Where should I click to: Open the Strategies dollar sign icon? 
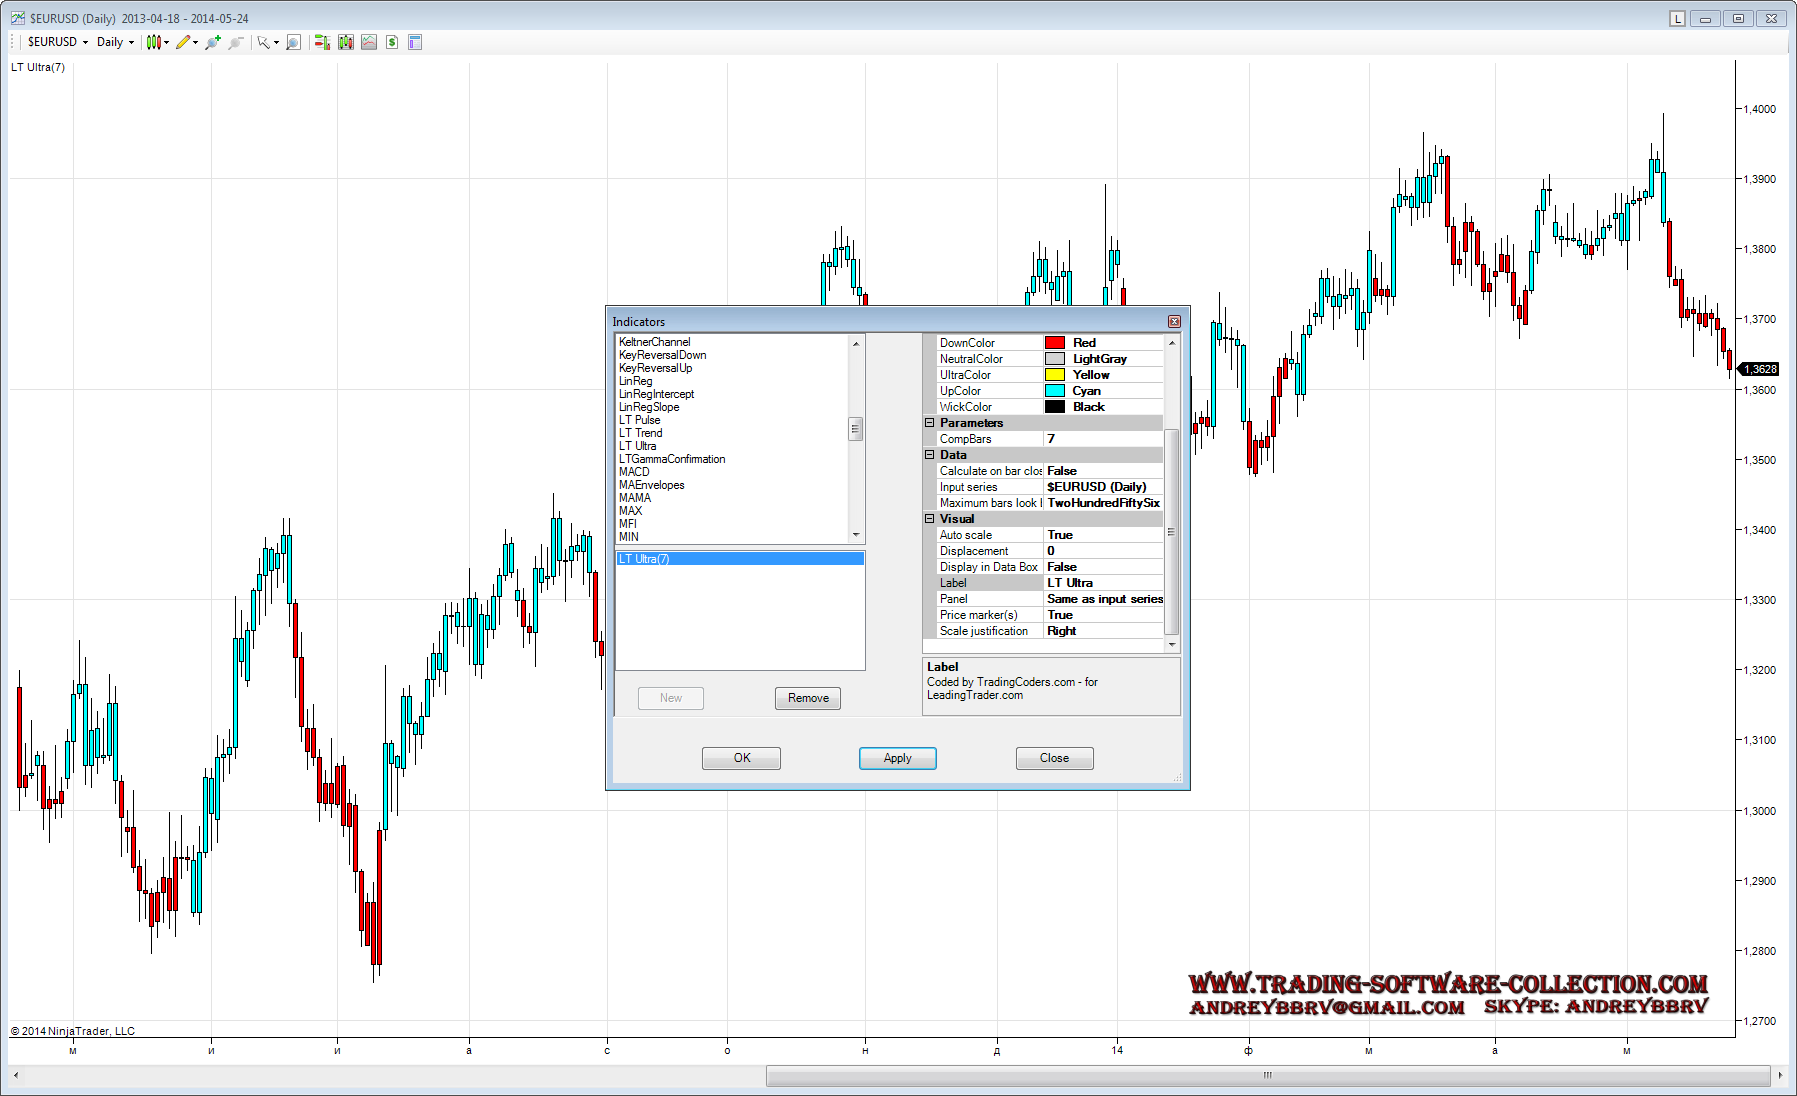tap(392, 42)
